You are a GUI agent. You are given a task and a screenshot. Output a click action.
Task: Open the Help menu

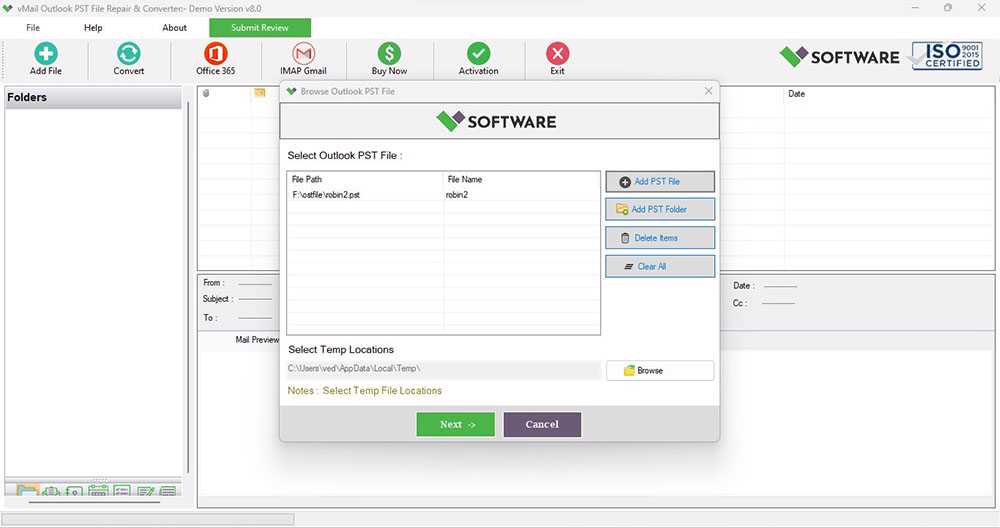coord(93,27)
